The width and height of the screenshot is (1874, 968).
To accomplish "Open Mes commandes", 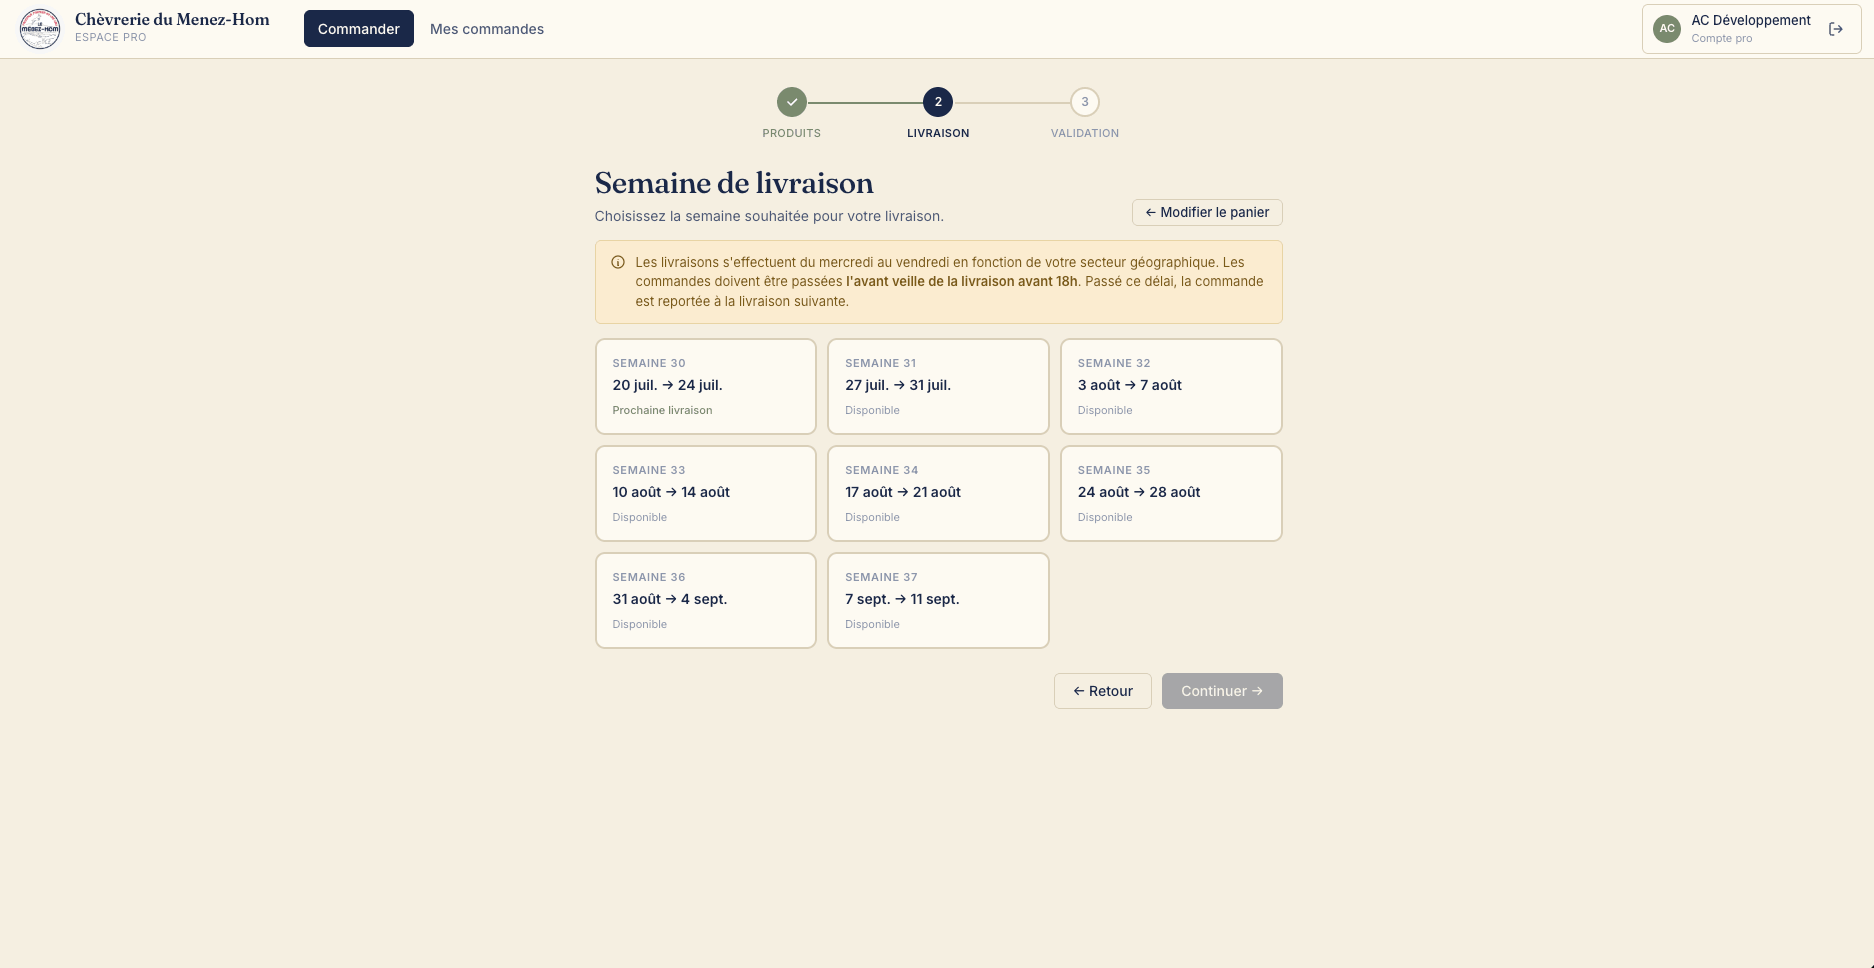I will coord(487,29).
